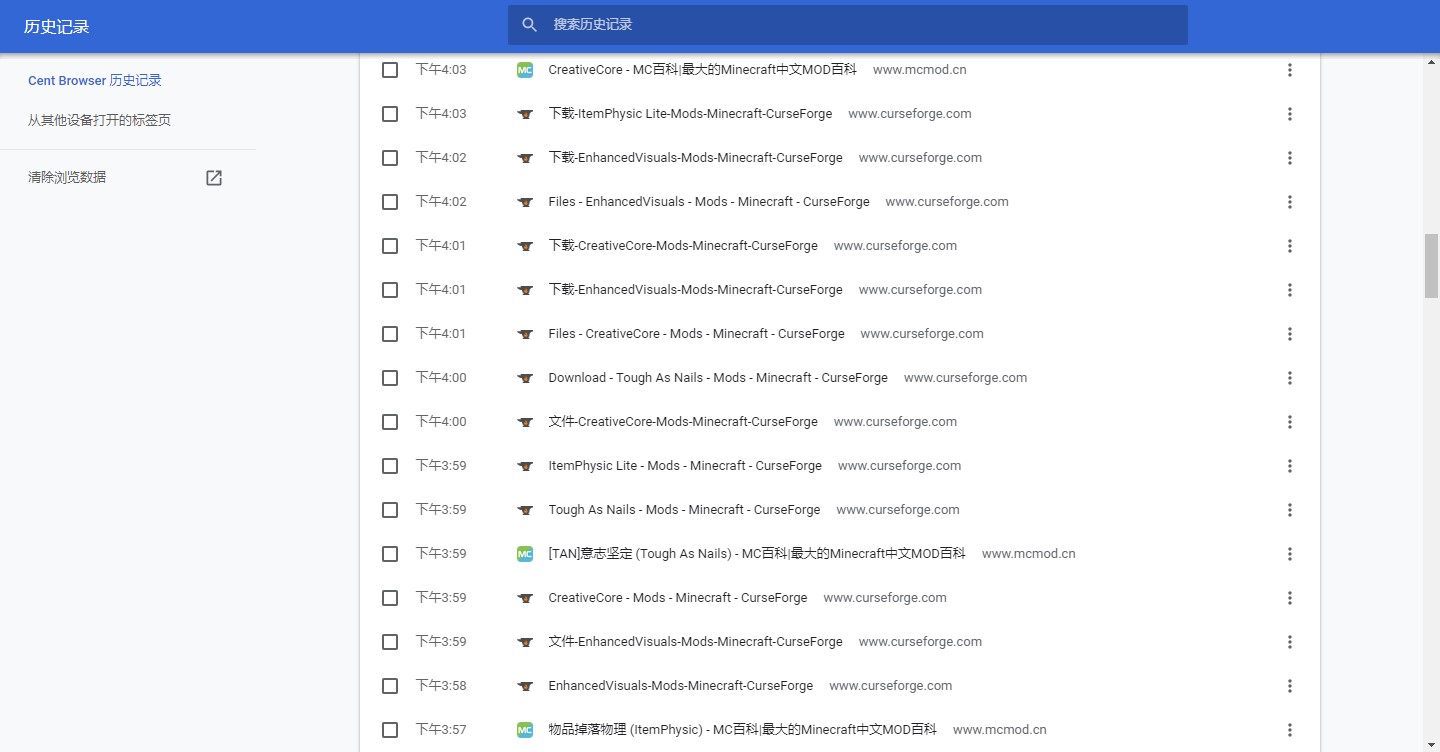The width and height of the screenshot is (1440, 752).
Task: Check the ItemPhysic Lite - Mods entry checkbox
Action: point(390,466)
